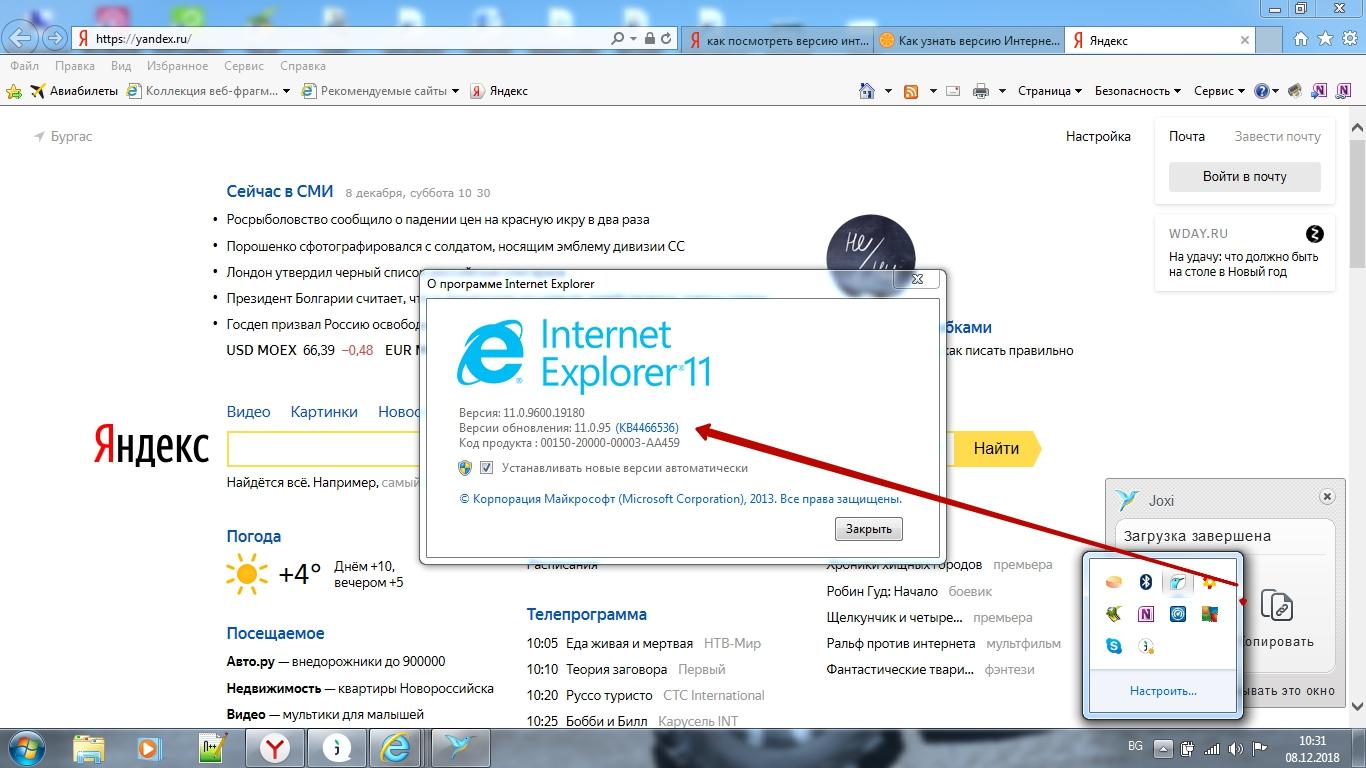The image size is (1366, 768).
Task: Add to favorites bar with the star-arrow icon
Action: (x=14, y=91)
